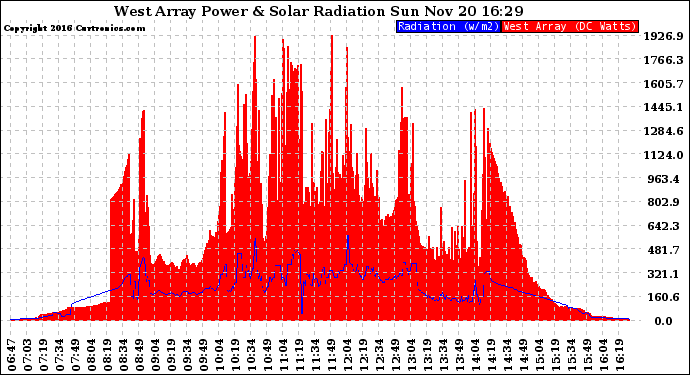Click the 08:04 time label
This screenshot has height=375, width=690.
pyautogui.click(x=91, y=355)
